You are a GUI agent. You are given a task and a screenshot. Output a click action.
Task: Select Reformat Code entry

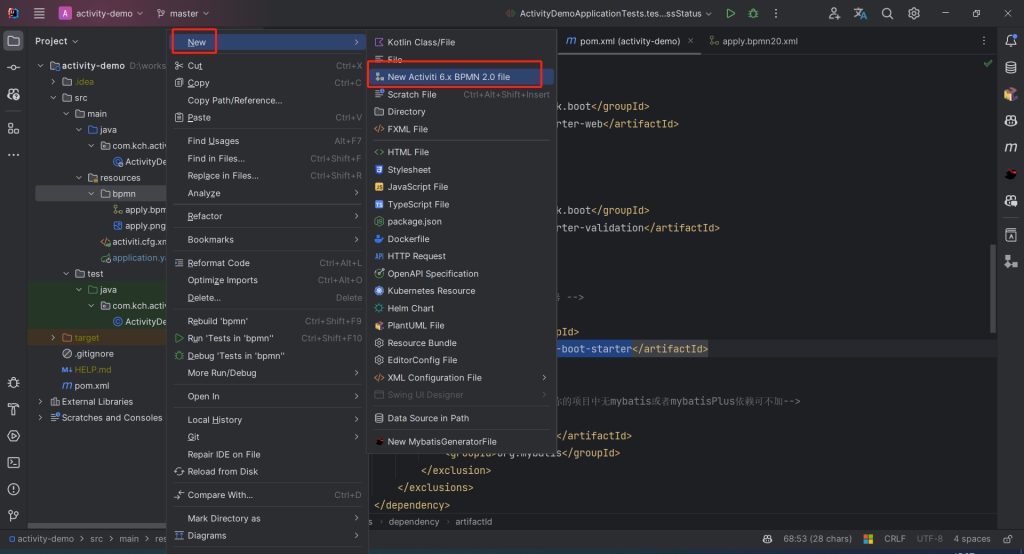pos(268,263)
